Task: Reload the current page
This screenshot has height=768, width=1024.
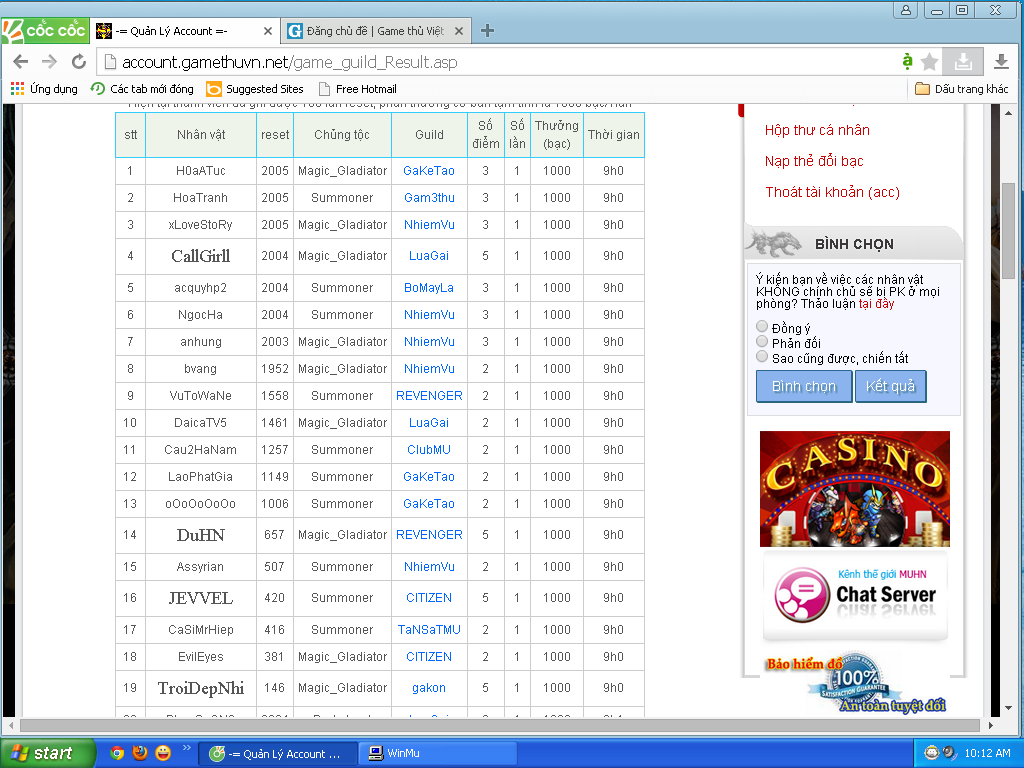Action: pyautogui.click(x=78, y=61)
